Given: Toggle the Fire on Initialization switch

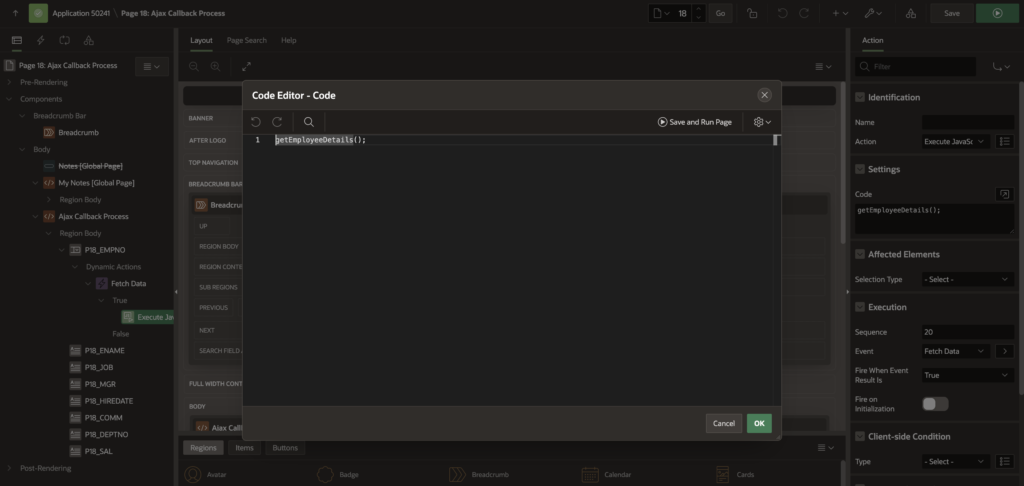Looking at the screenshot, I should pos(935,404).
